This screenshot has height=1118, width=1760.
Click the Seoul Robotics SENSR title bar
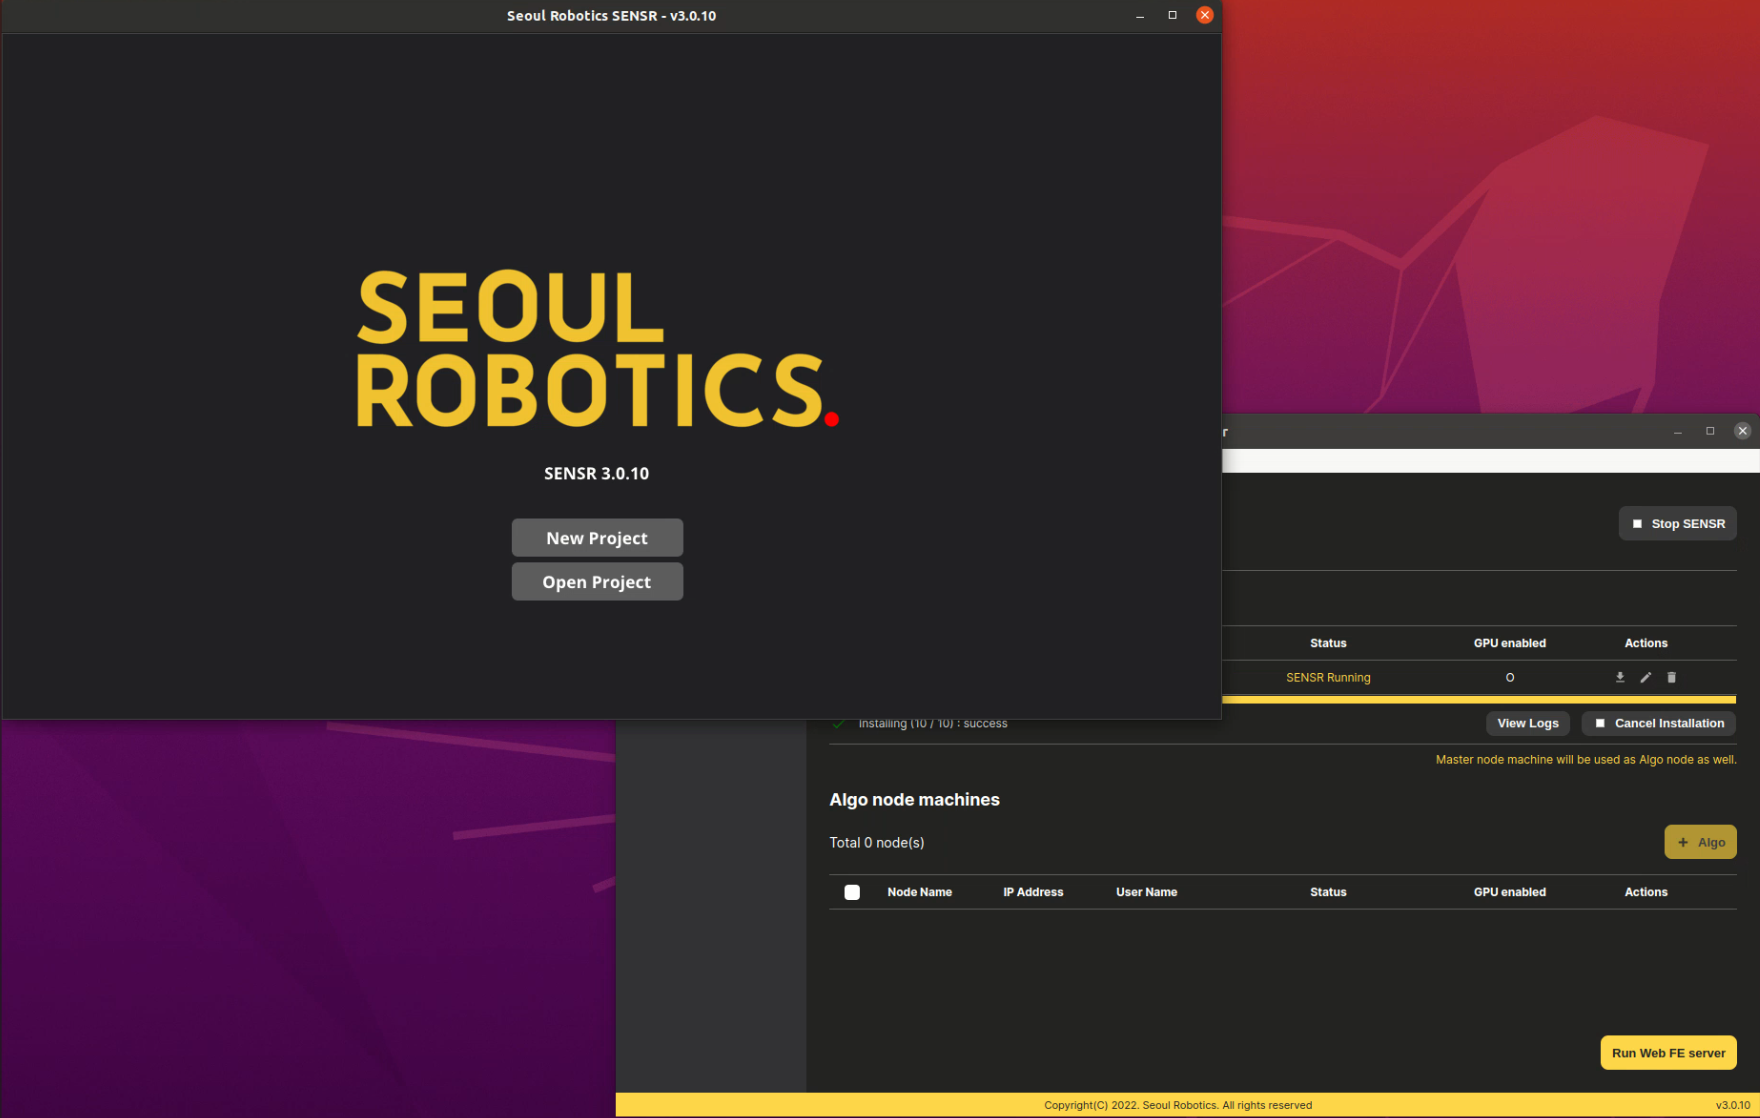click(x=611, y=15)
